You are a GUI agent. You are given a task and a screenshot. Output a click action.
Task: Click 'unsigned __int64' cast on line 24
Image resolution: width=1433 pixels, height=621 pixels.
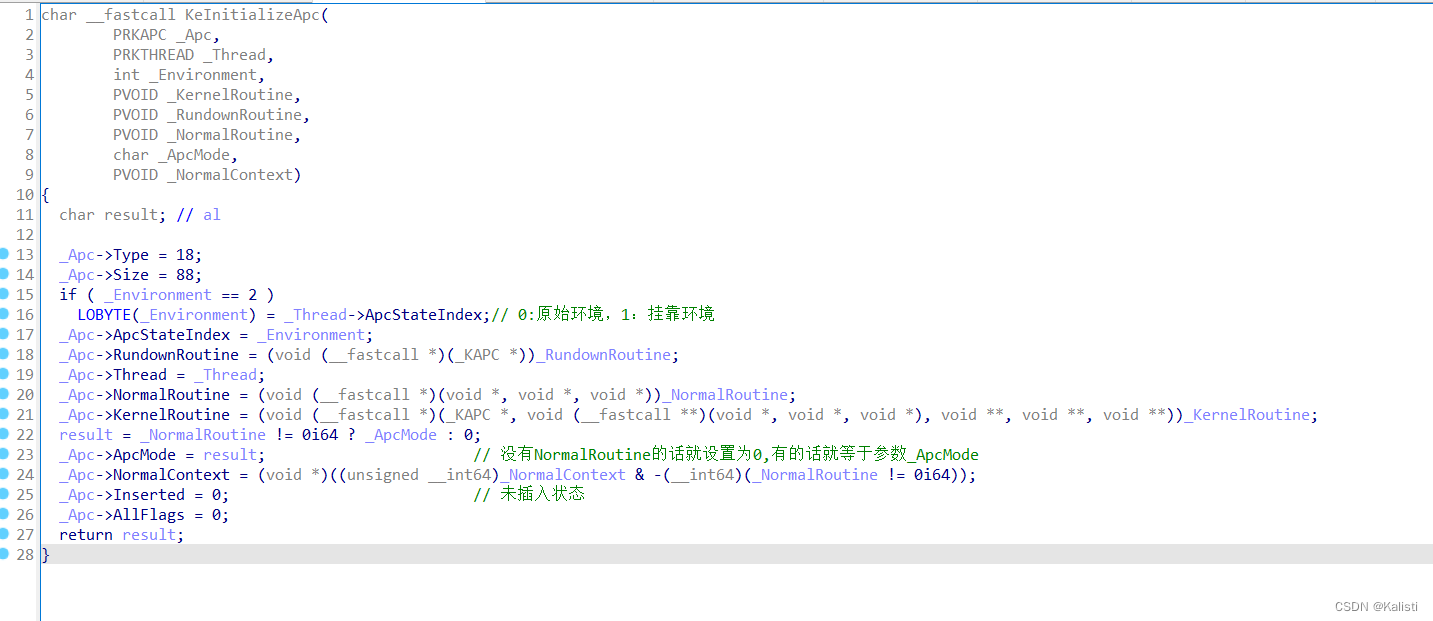[x=420, y=475]
